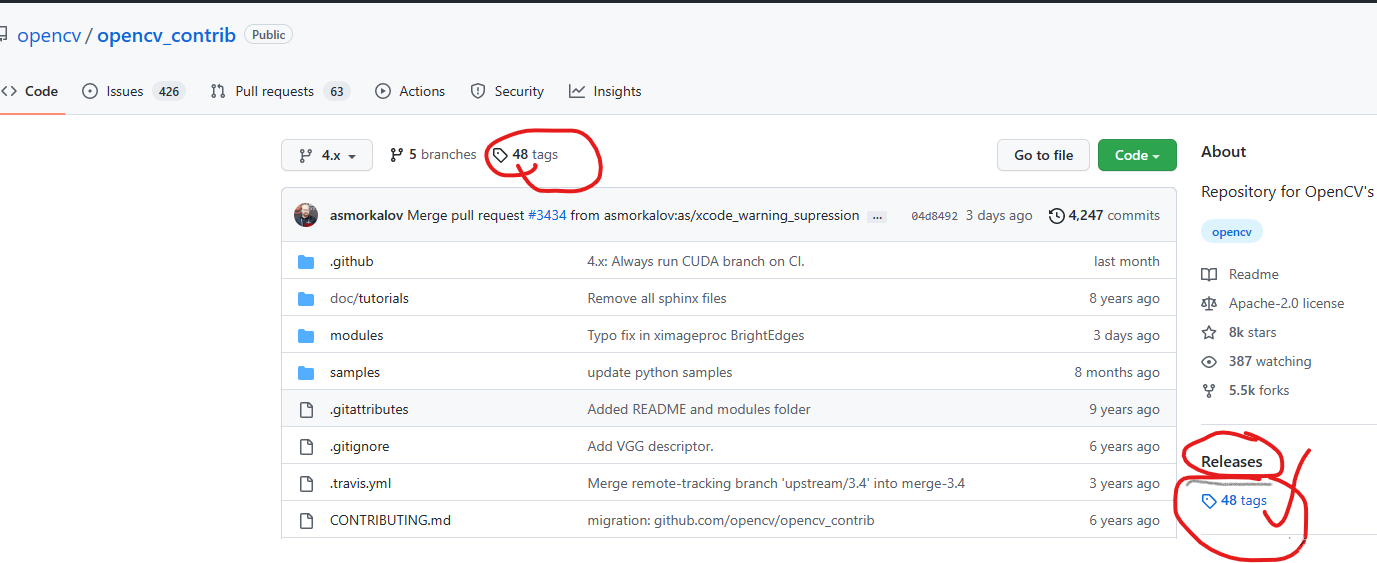Click asmorkalov's avatar picture

click(x=306, y=215)
